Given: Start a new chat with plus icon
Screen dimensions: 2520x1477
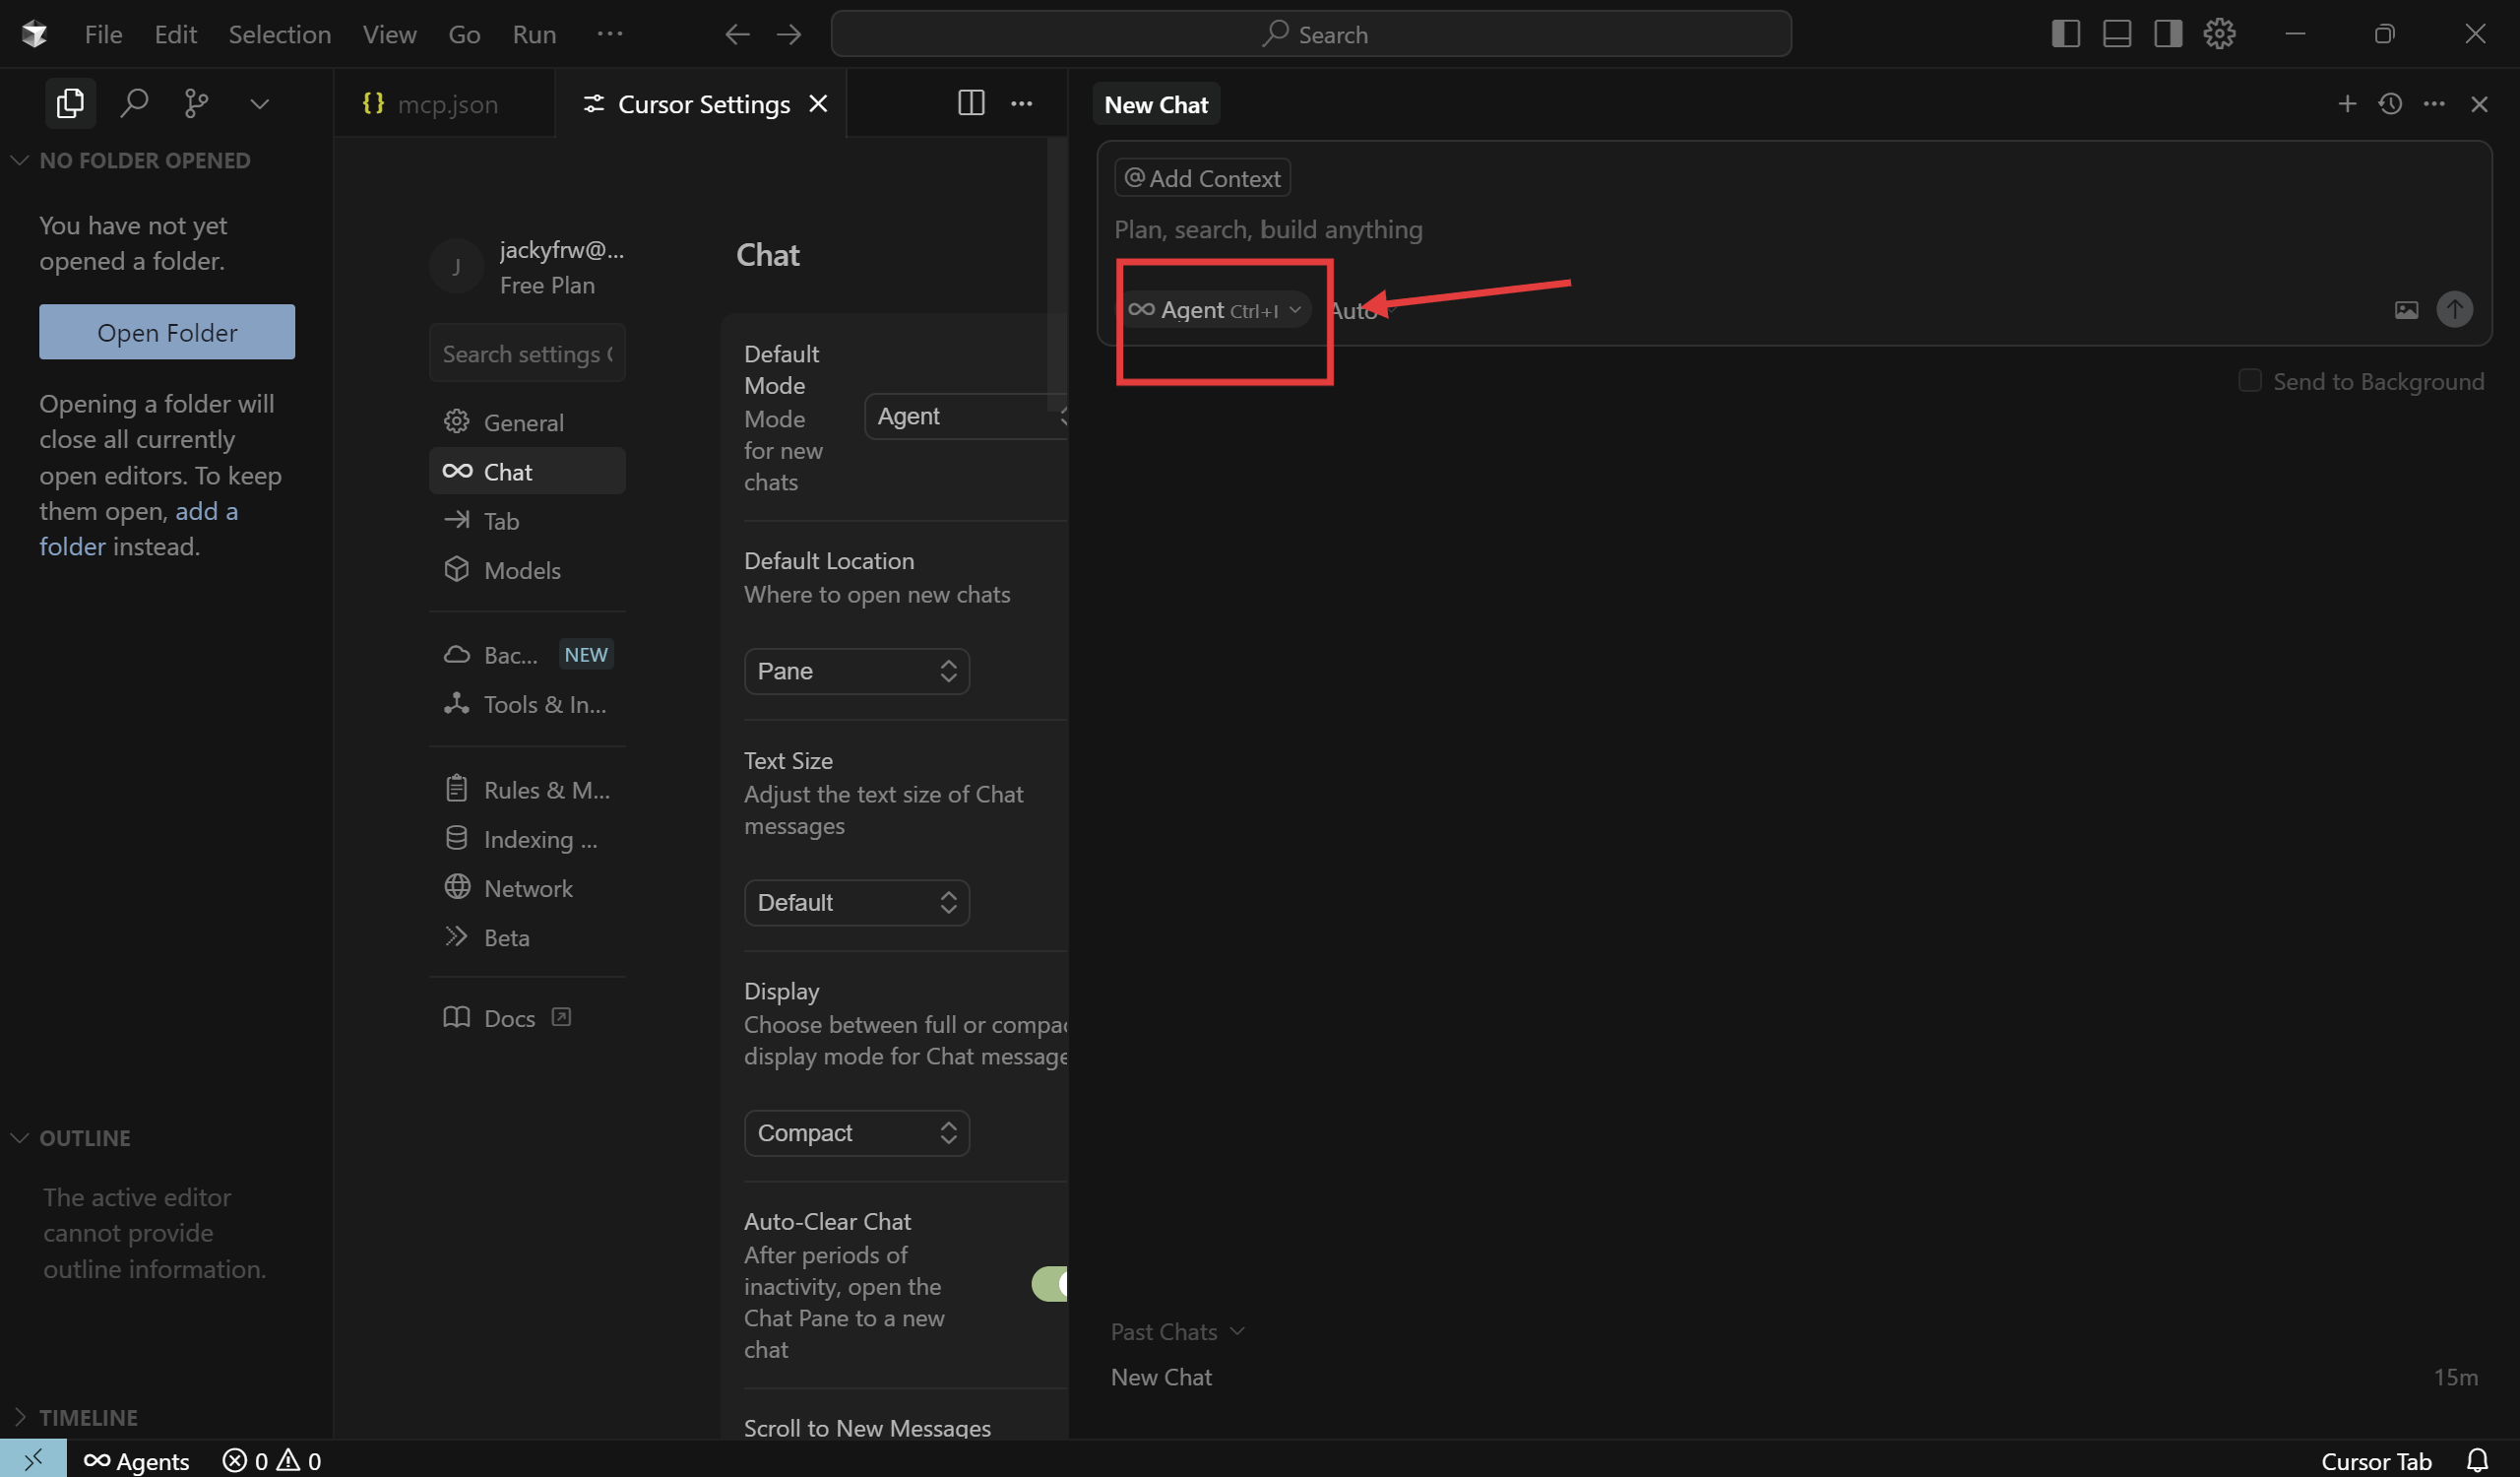Looking at the screenshot, I should click(x=2346, y=104).
